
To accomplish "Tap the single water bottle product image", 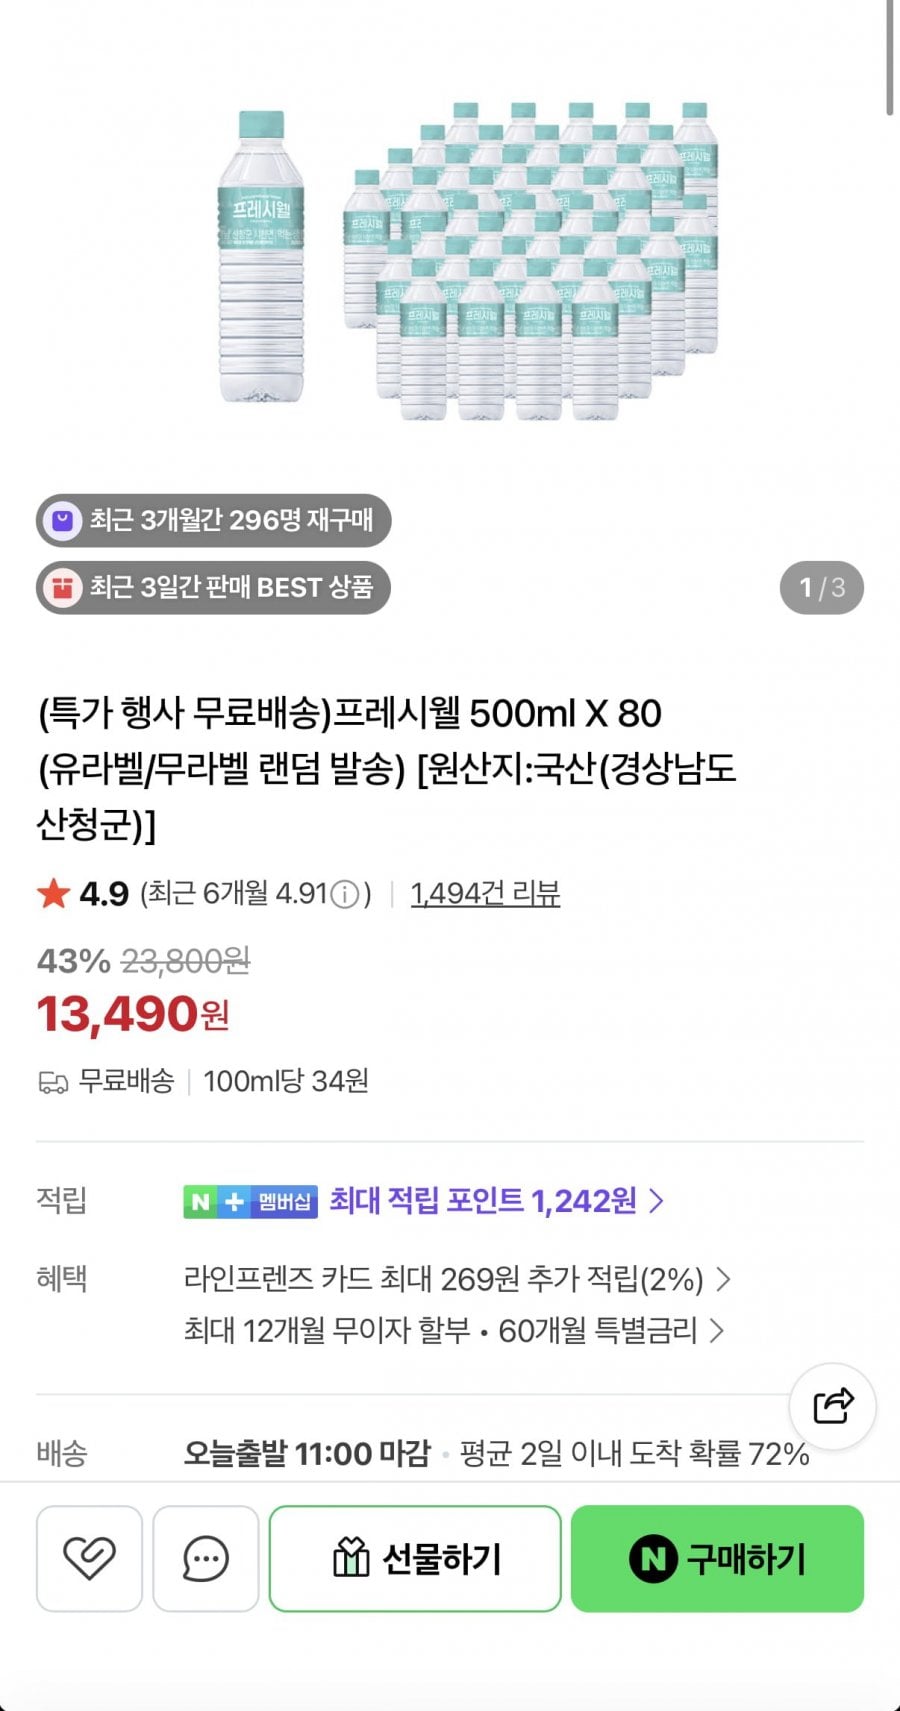I will click(x=261, y=257).
